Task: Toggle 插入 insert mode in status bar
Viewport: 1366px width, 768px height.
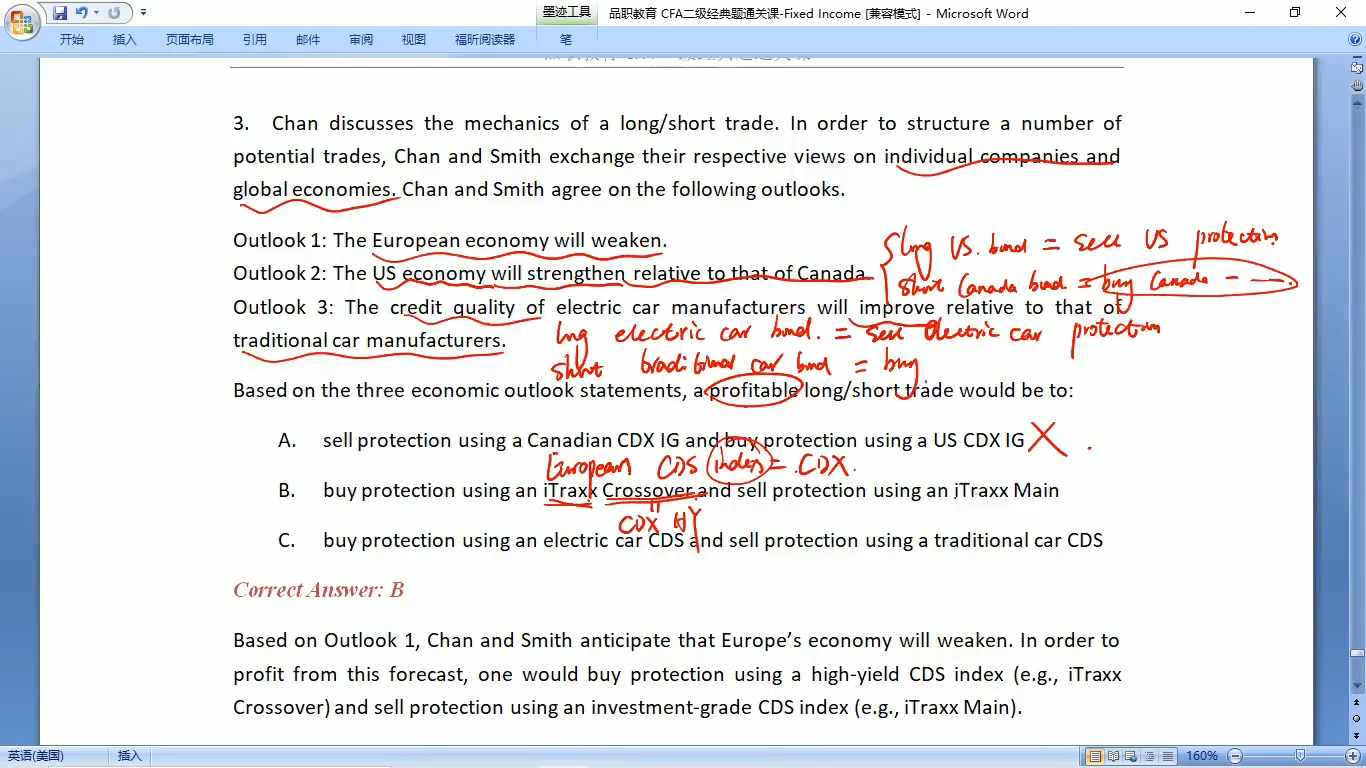Action: click(130, 756)
